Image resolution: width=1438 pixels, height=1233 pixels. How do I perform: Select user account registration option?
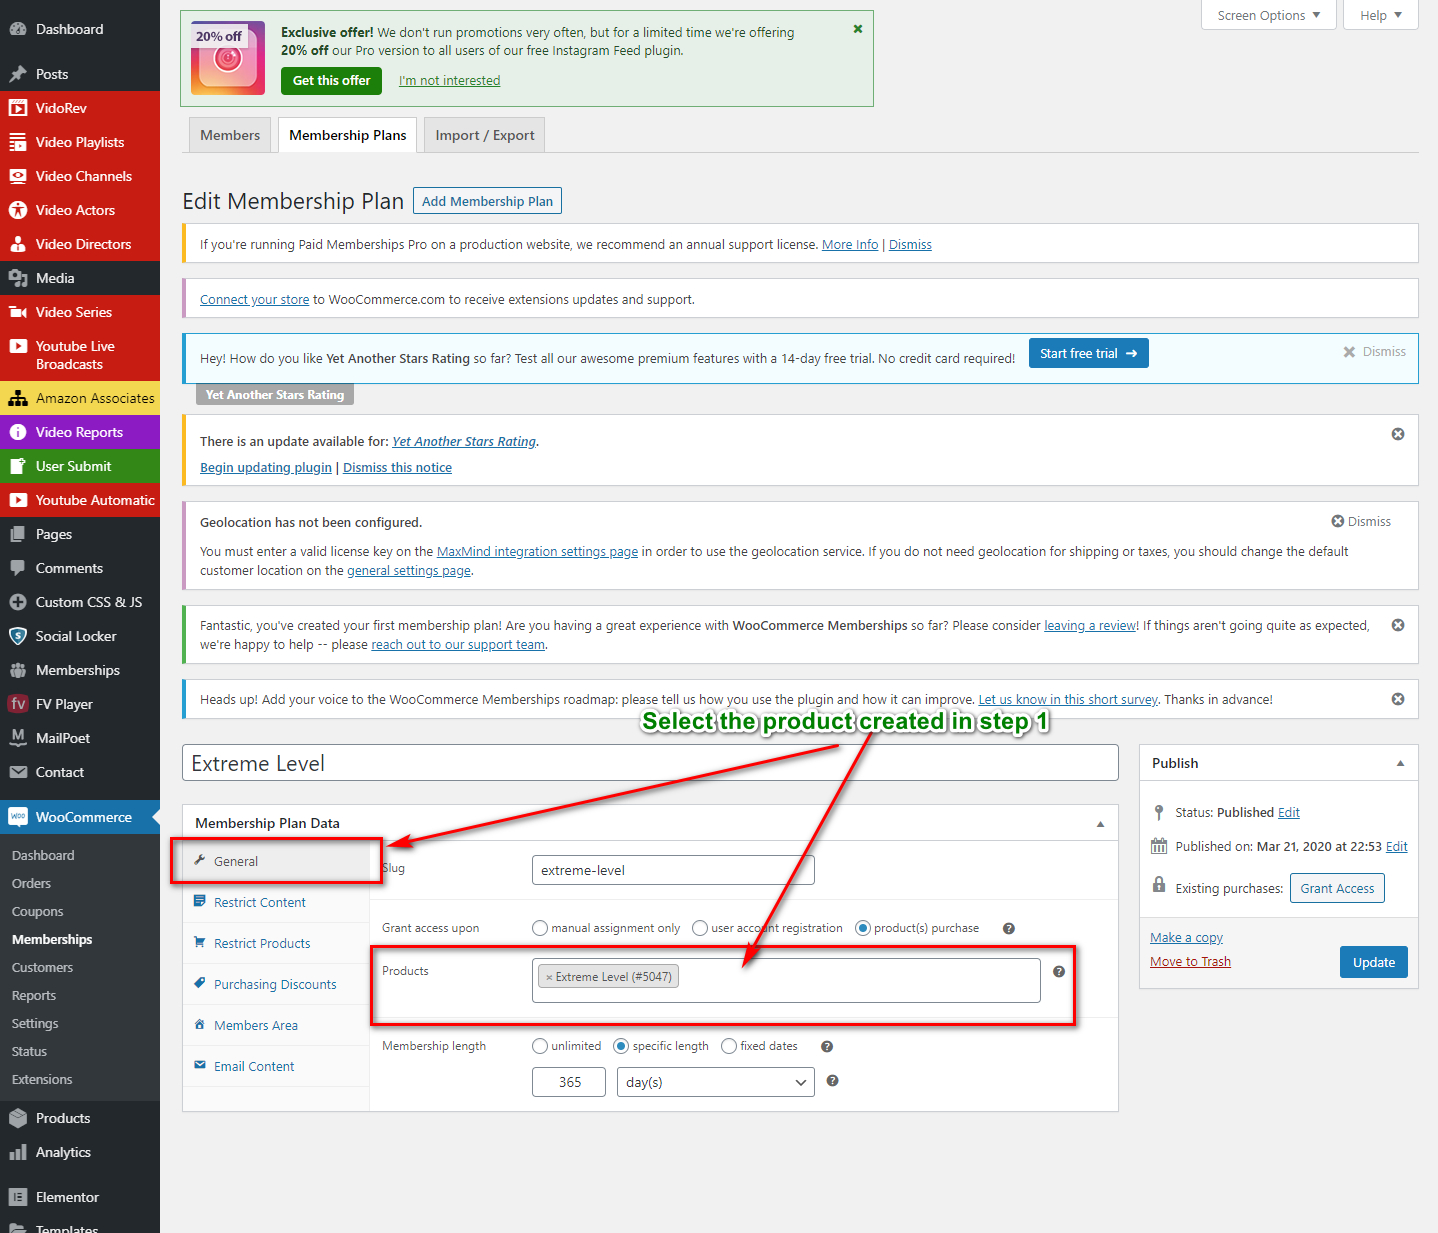[x=700, y=928]
